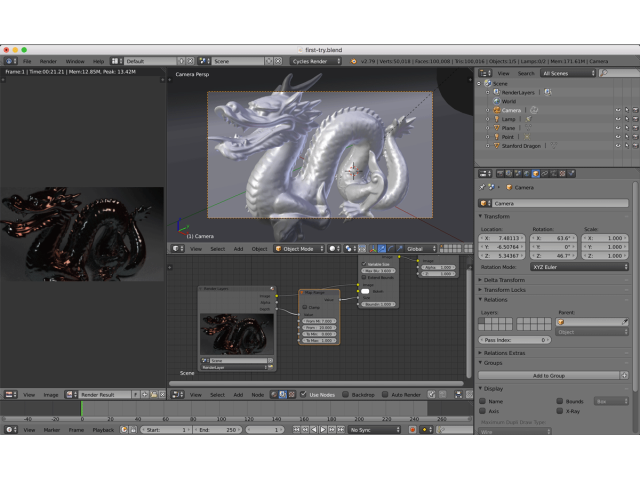The image size is (640, 480).
Task: Open the Object Mode dropdown
Action: pyautogui.click(x=299, y=249)
